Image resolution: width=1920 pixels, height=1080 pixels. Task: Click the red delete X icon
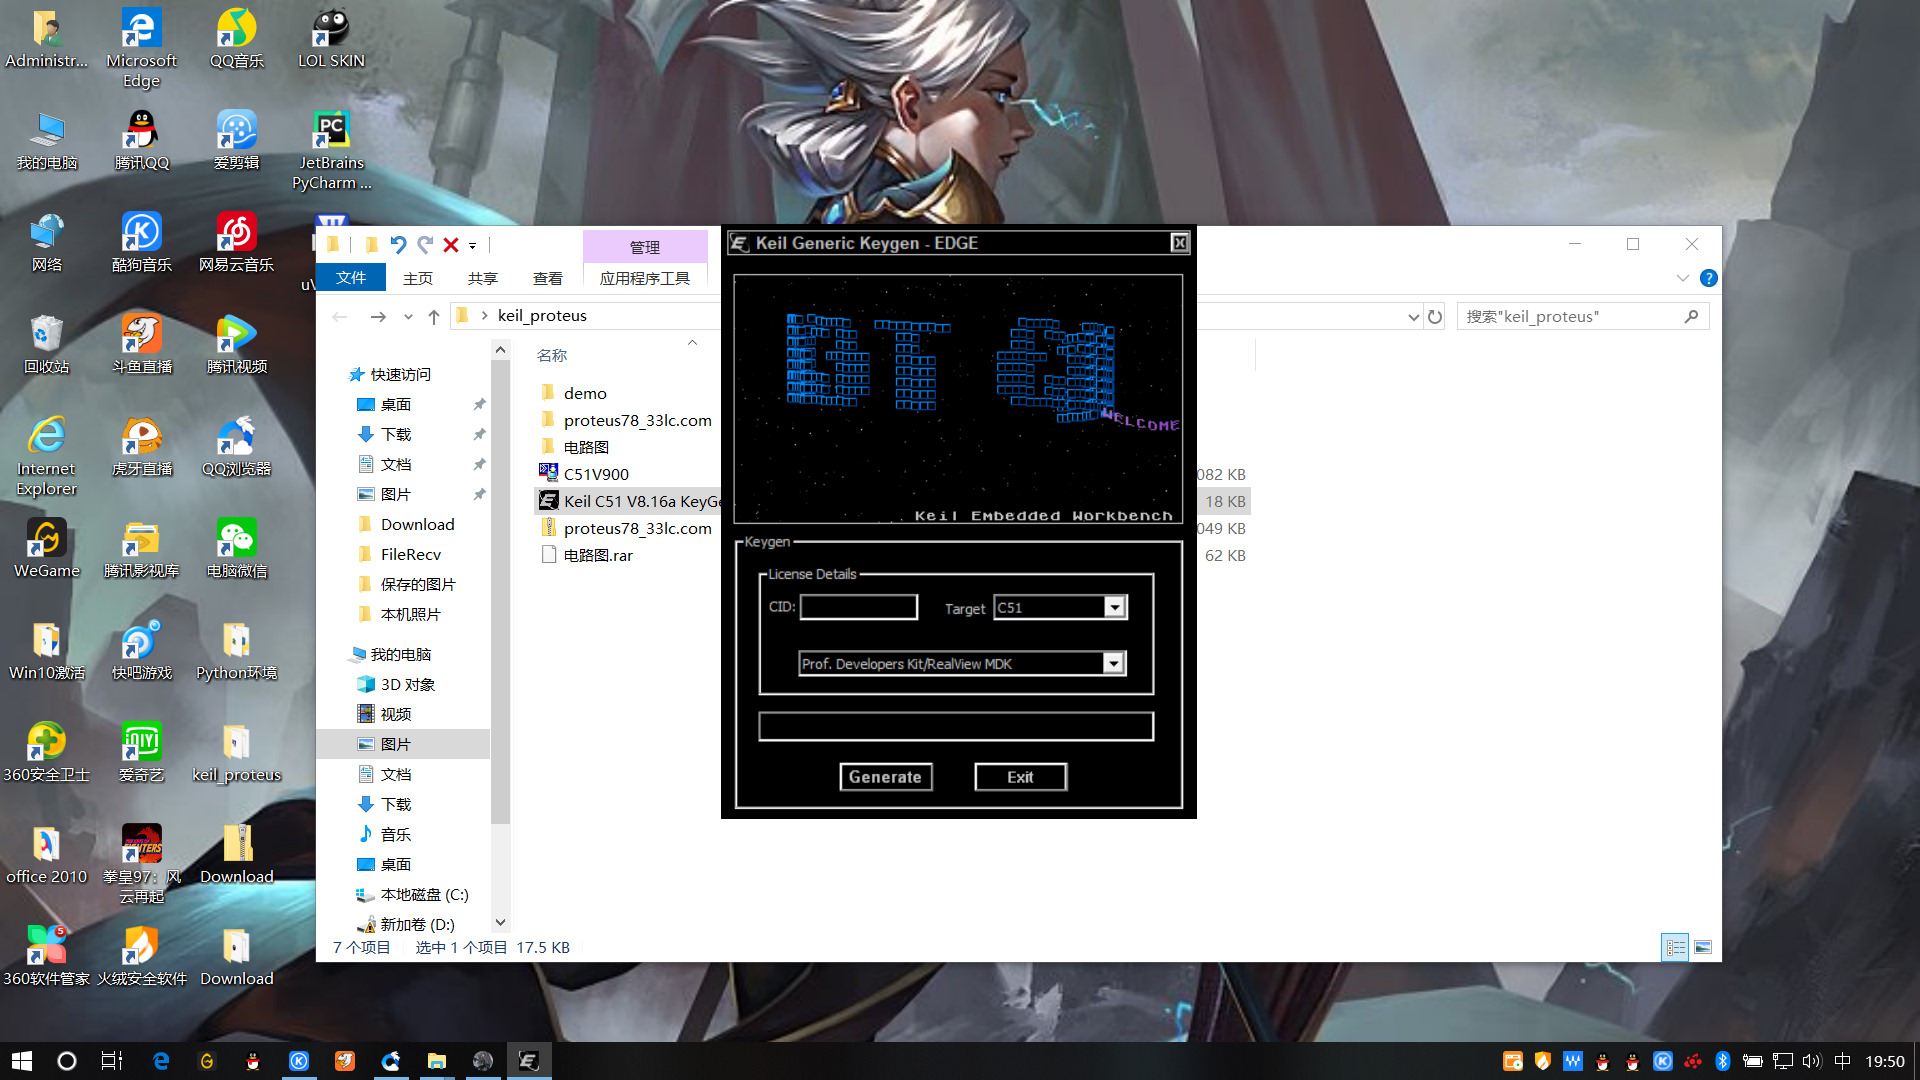(451, 245)
